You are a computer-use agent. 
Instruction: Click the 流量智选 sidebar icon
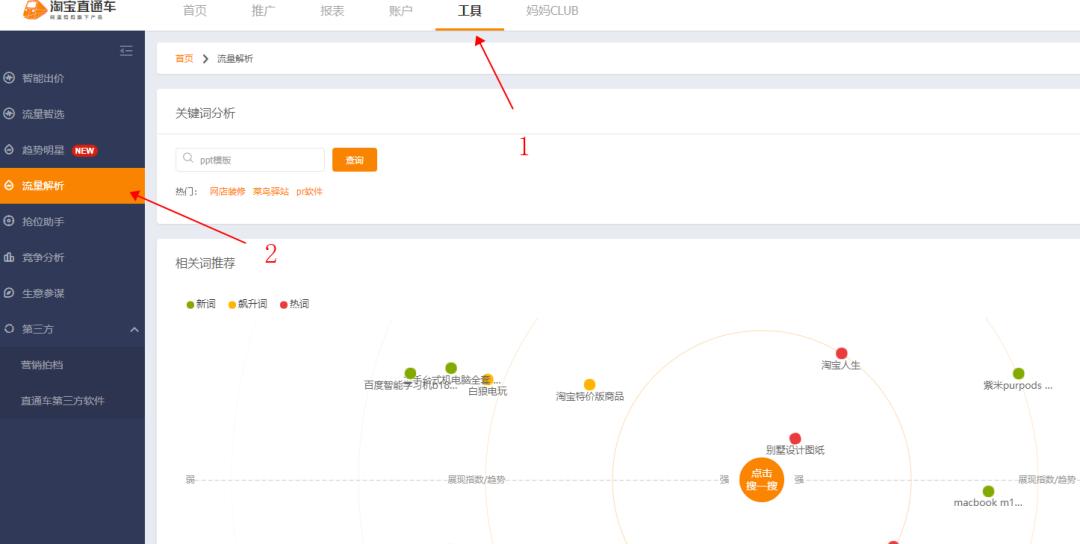(x=9, y=114)
